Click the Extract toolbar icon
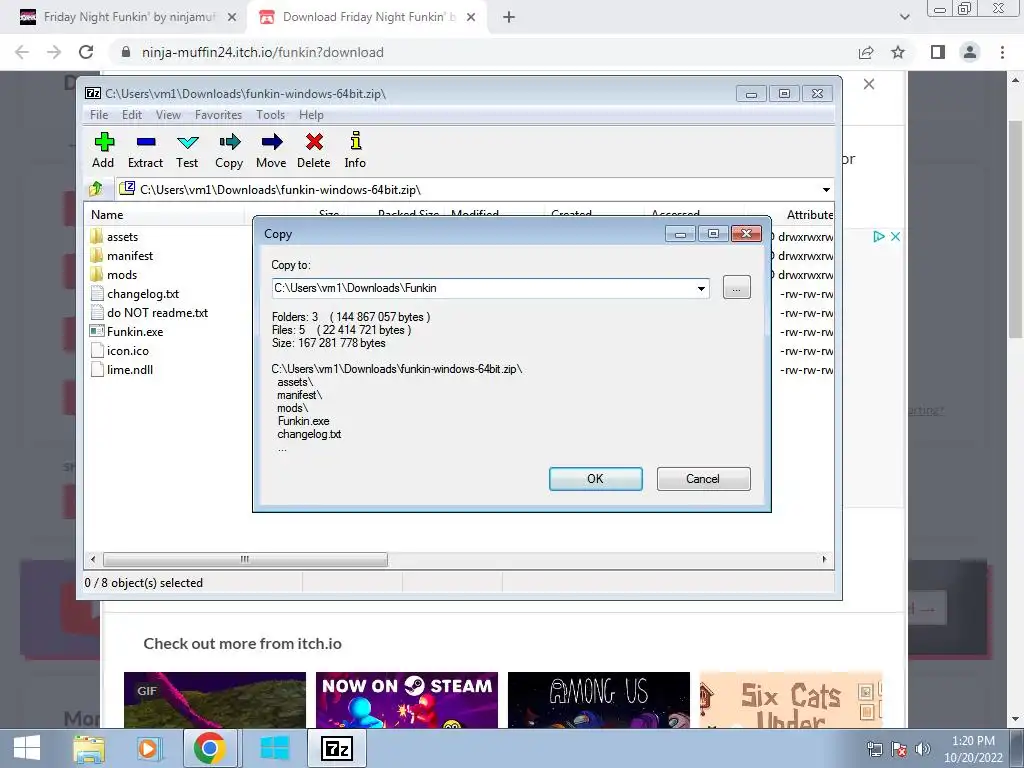This screenshot has width=1024, height=768. (145, 150)
